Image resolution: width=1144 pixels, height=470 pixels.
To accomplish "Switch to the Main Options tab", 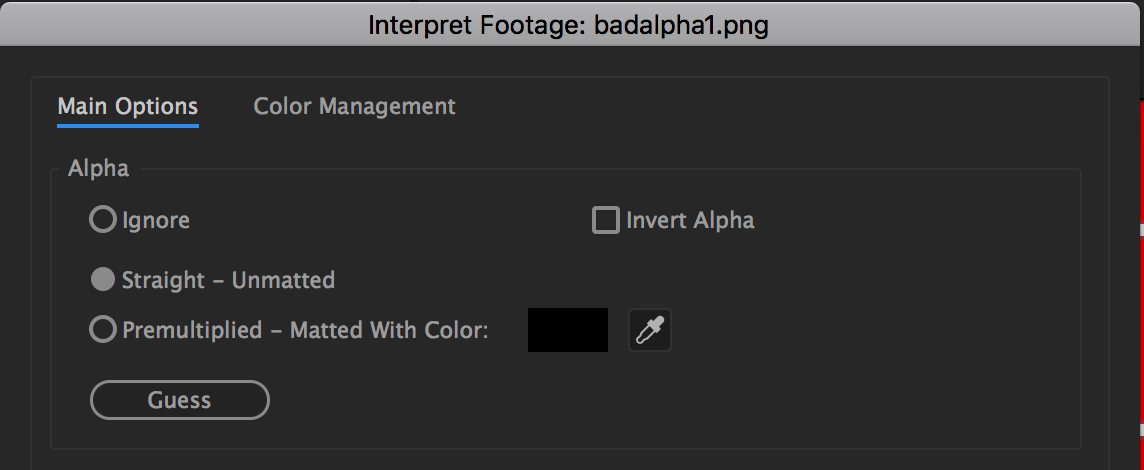I will tap(127, 106).
